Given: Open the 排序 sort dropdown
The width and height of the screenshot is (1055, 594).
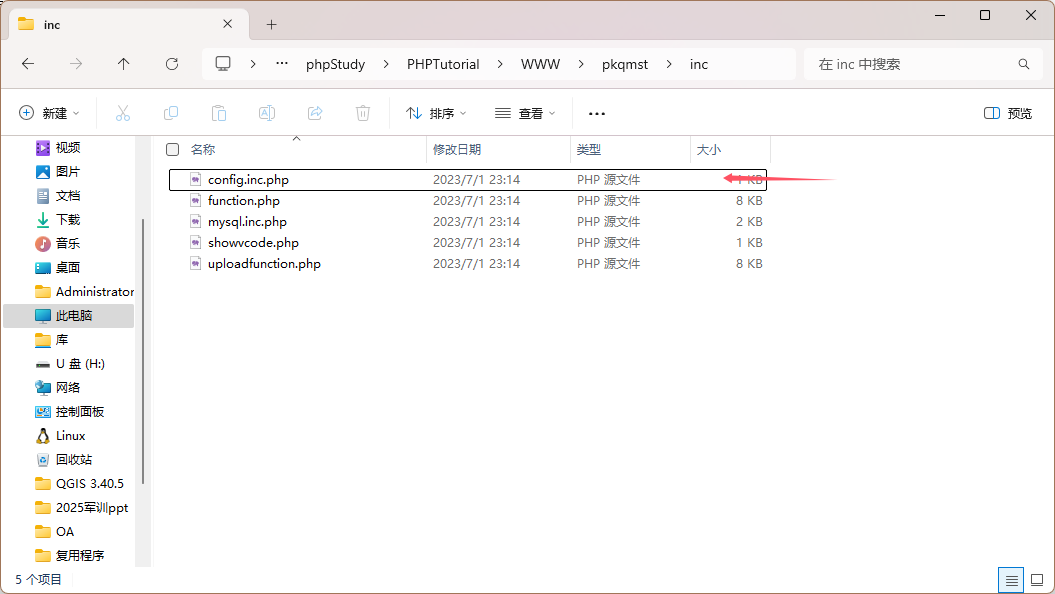Looking at the screenshot, I should [436, 113].
